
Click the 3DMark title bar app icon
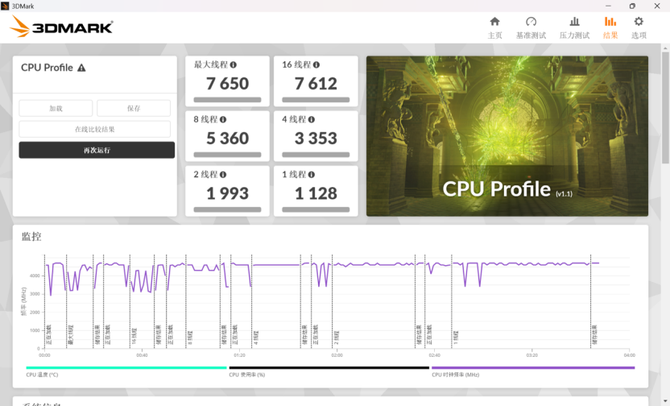tap(5, 6)
